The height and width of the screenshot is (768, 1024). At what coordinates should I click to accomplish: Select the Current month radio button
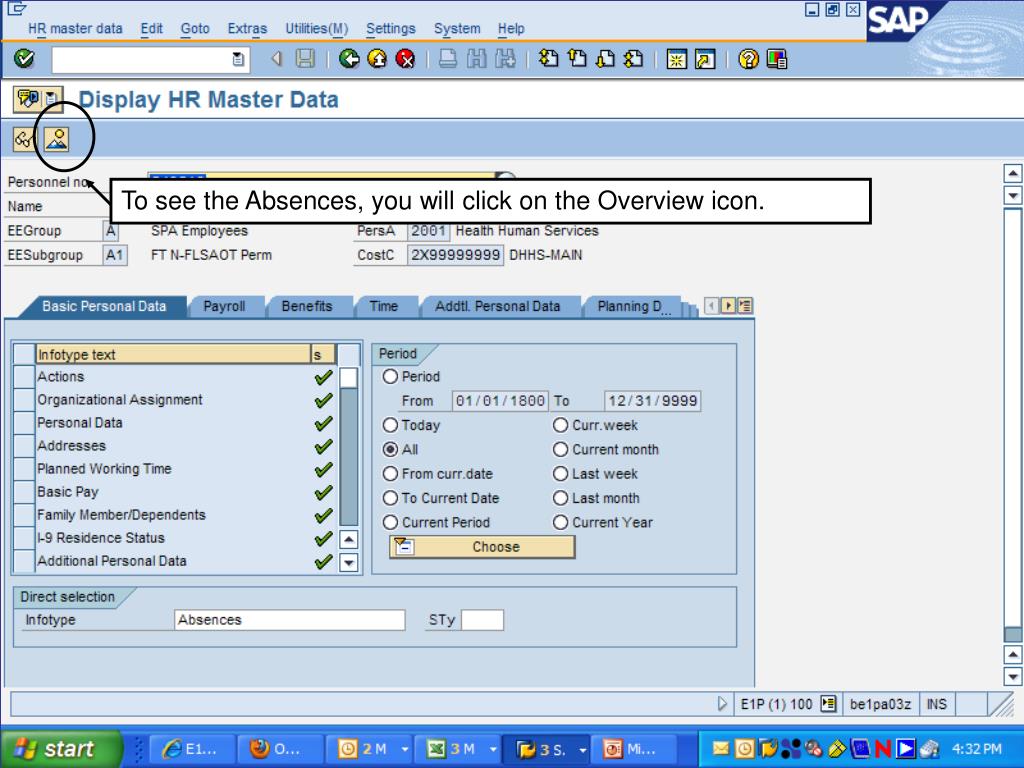[x=560, y=449]
